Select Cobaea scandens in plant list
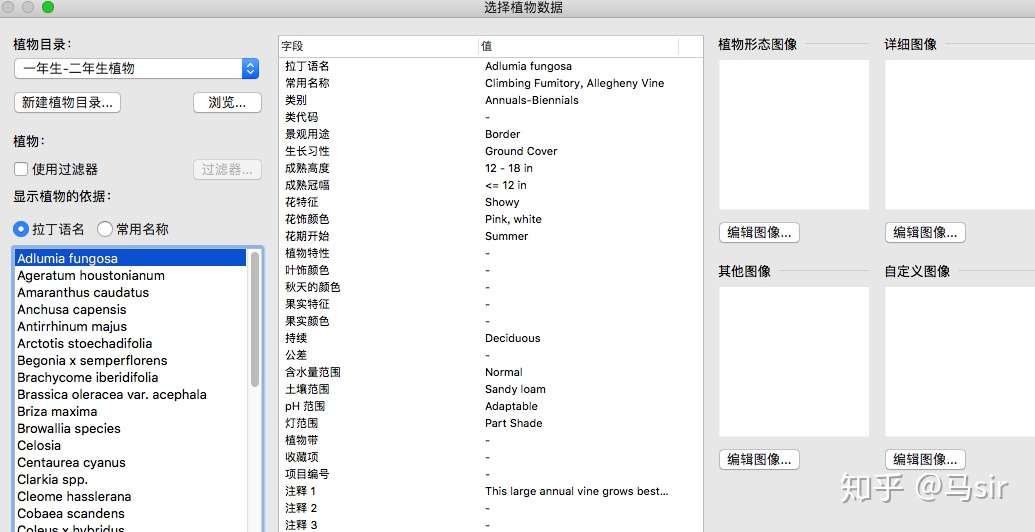 [131, 514]
